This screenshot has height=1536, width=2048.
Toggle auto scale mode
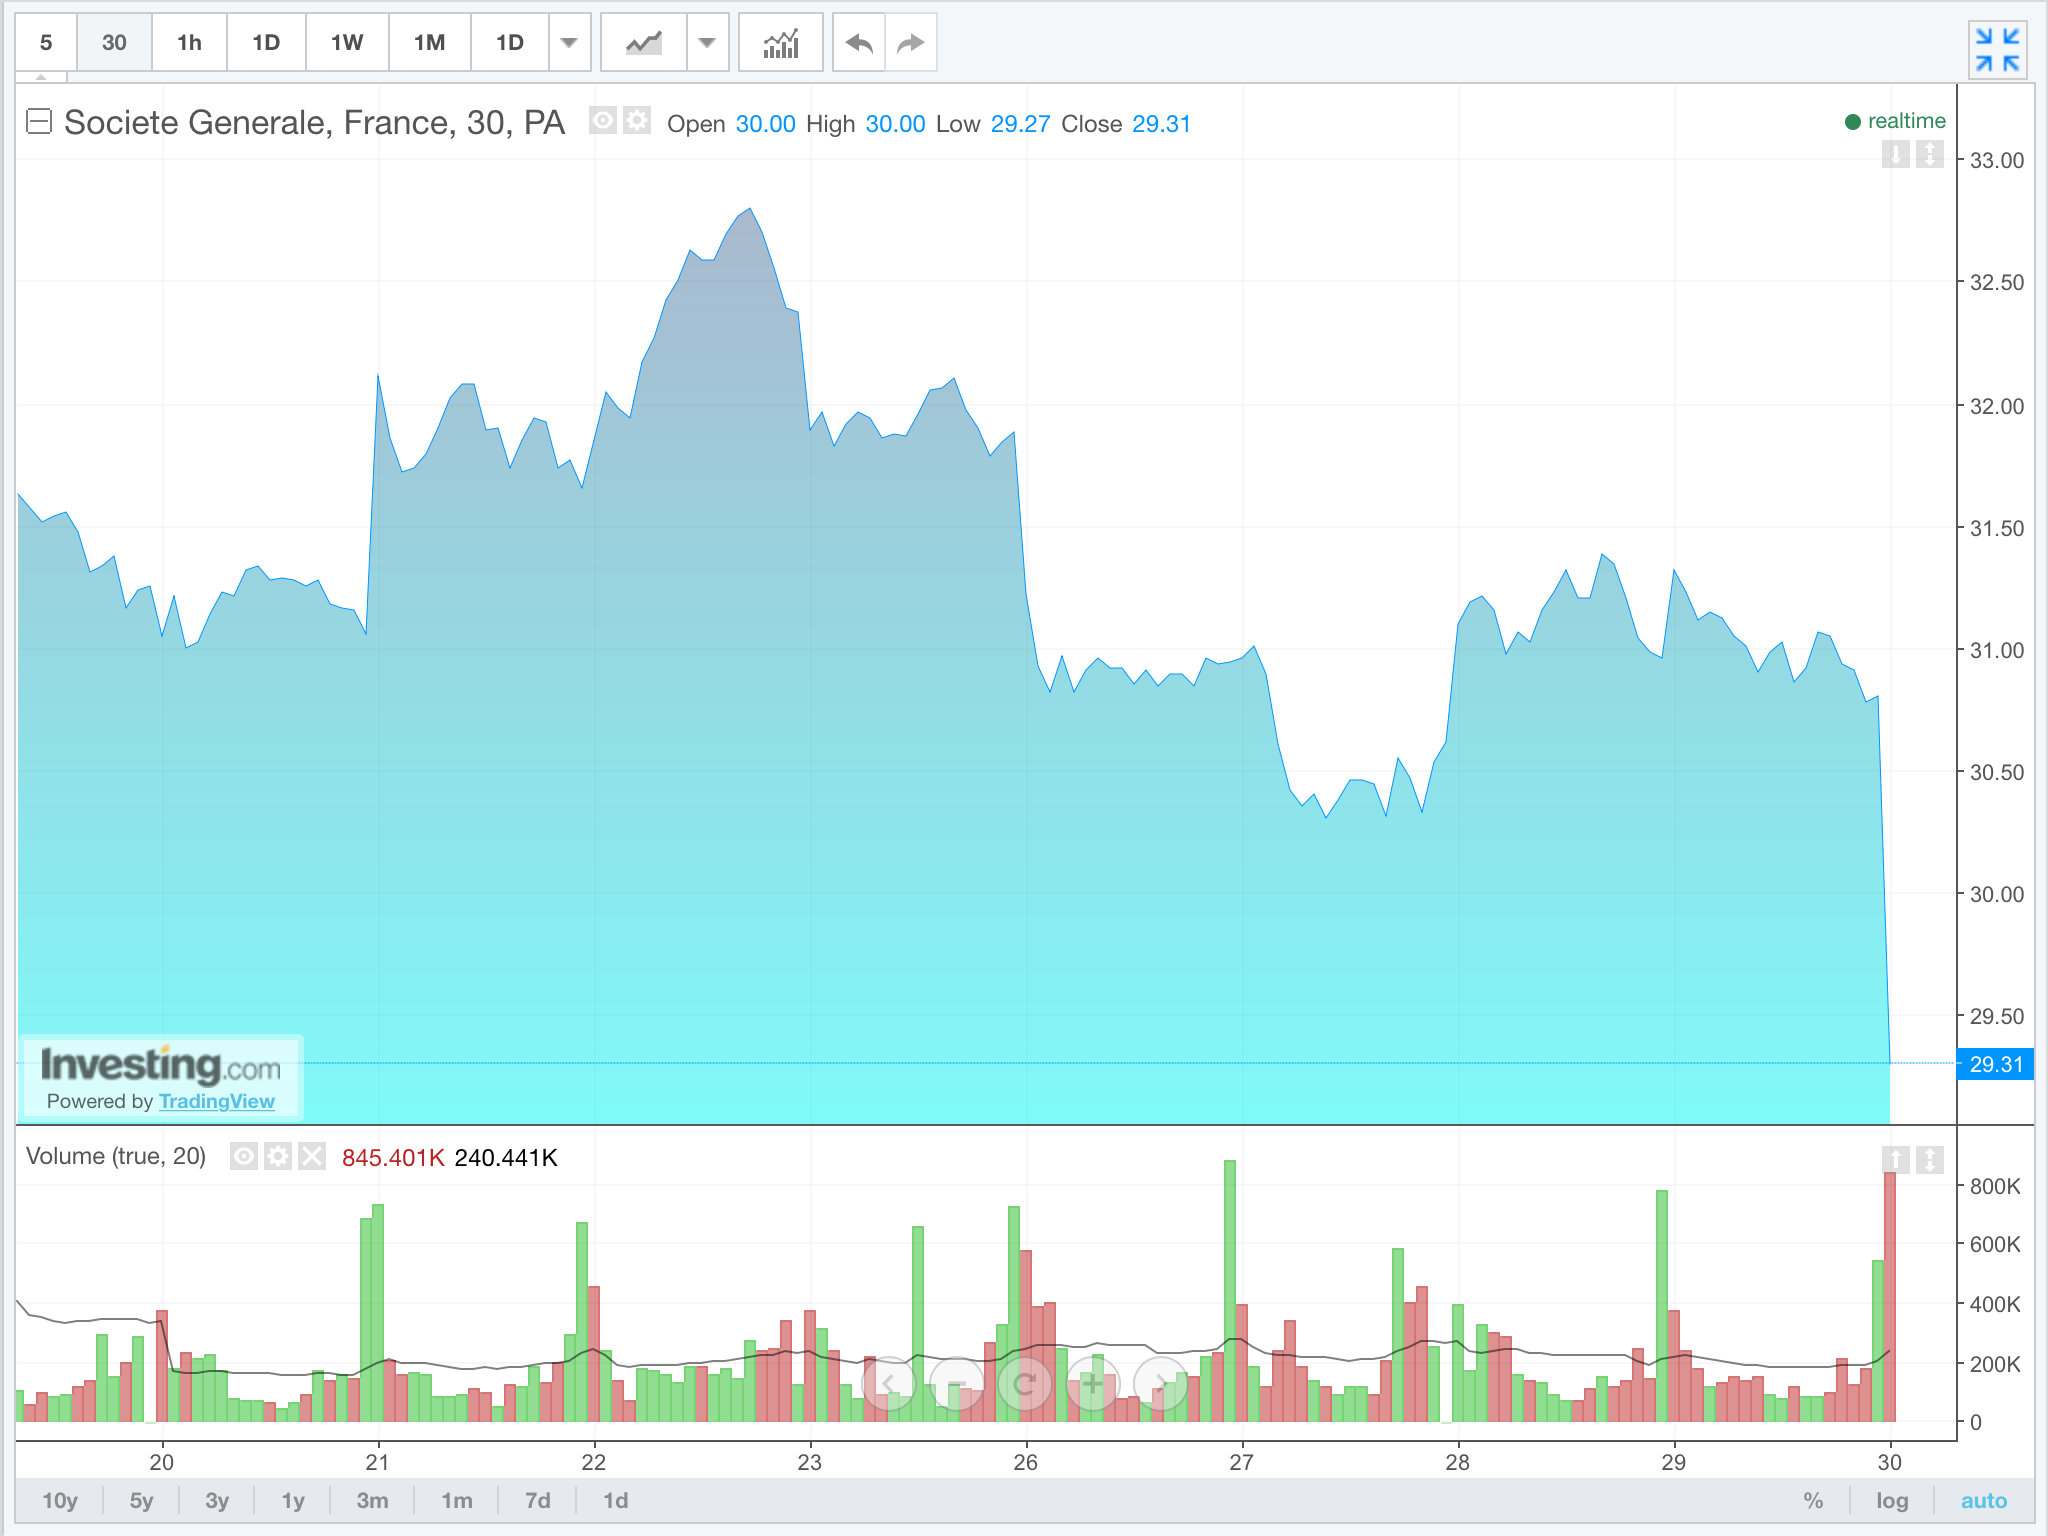[x=1984, y=1500]
